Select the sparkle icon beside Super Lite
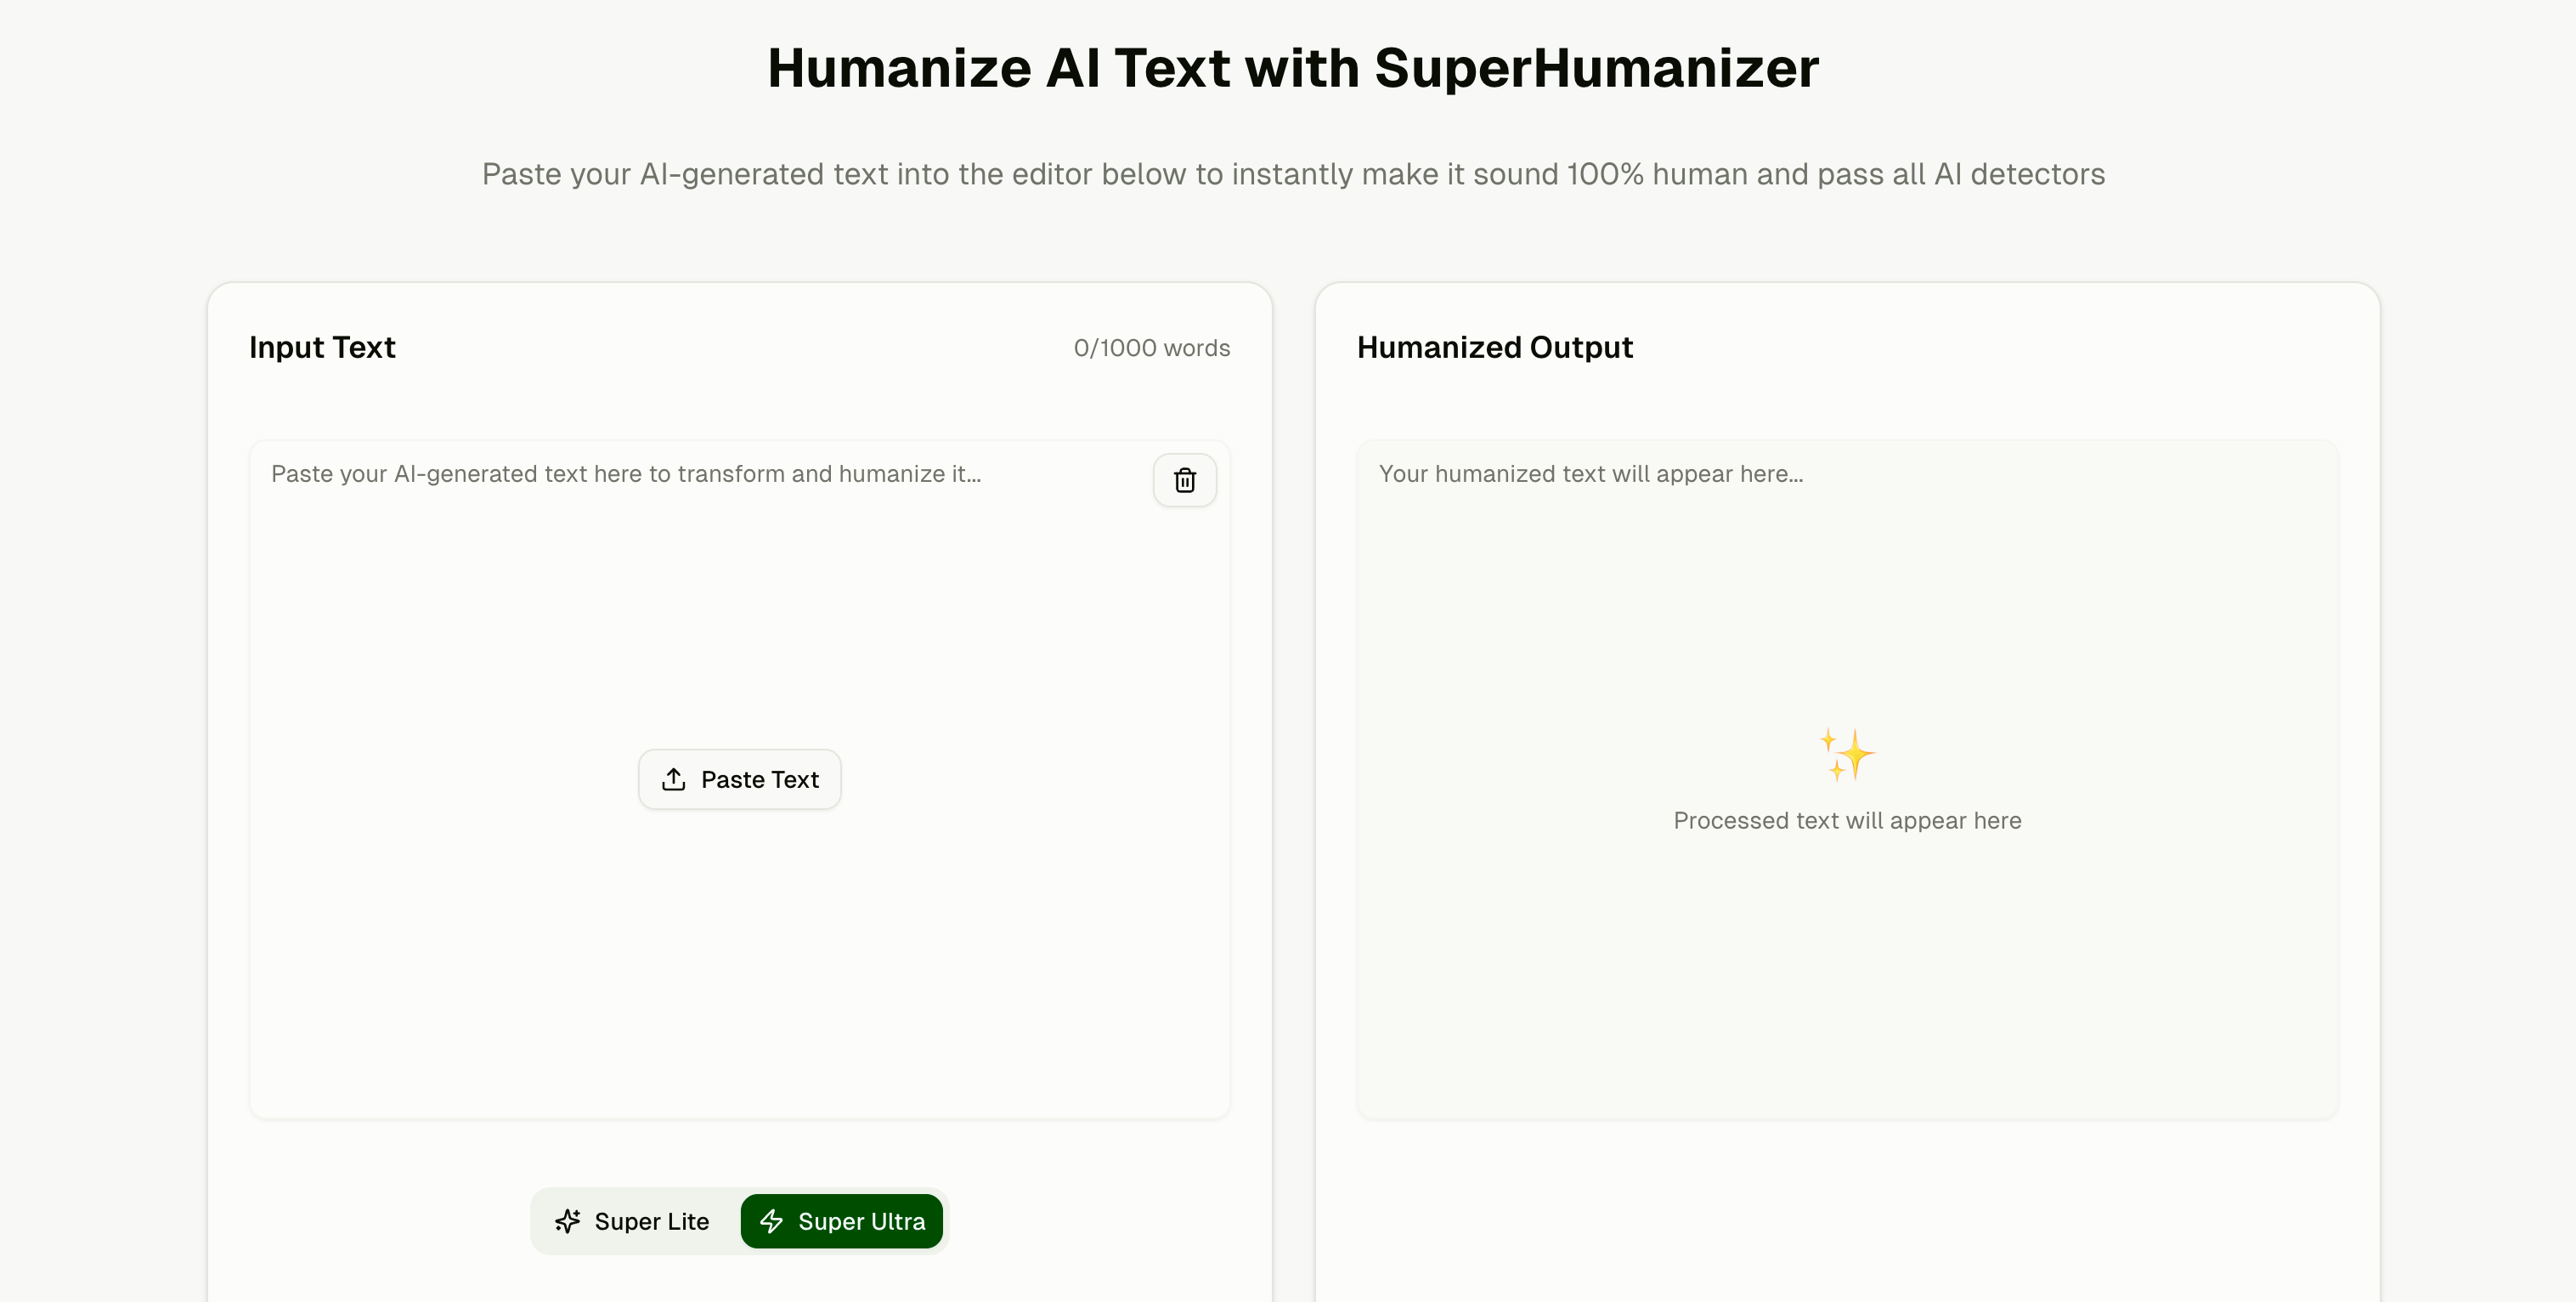The height and width of the screenshot is (1302, 2576). pos(568,1221)
